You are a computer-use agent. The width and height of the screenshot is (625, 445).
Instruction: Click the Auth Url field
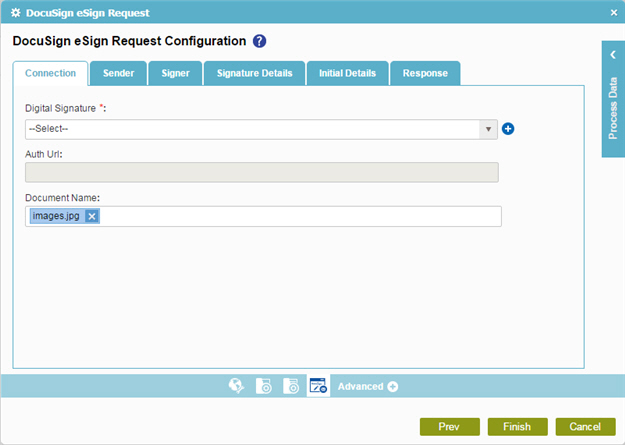[x=261, y=172]
